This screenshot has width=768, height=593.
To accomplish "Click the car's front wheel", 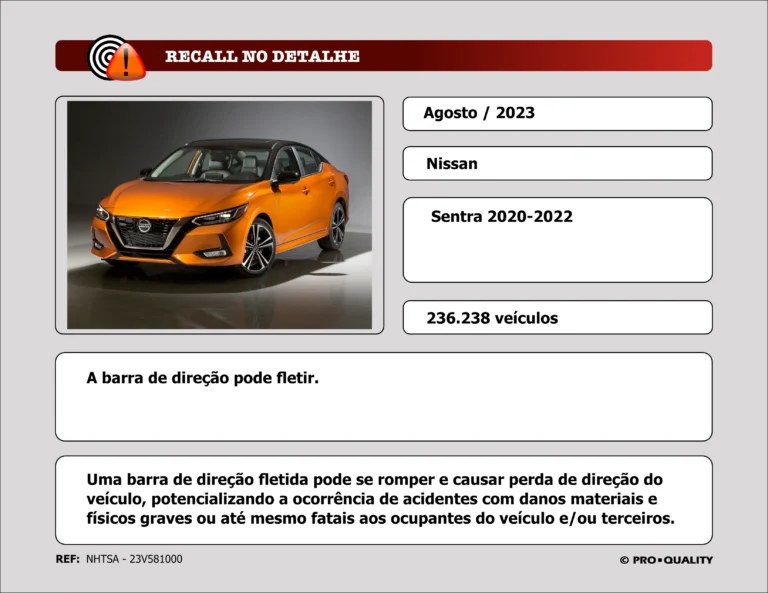I will click(257, 246).
